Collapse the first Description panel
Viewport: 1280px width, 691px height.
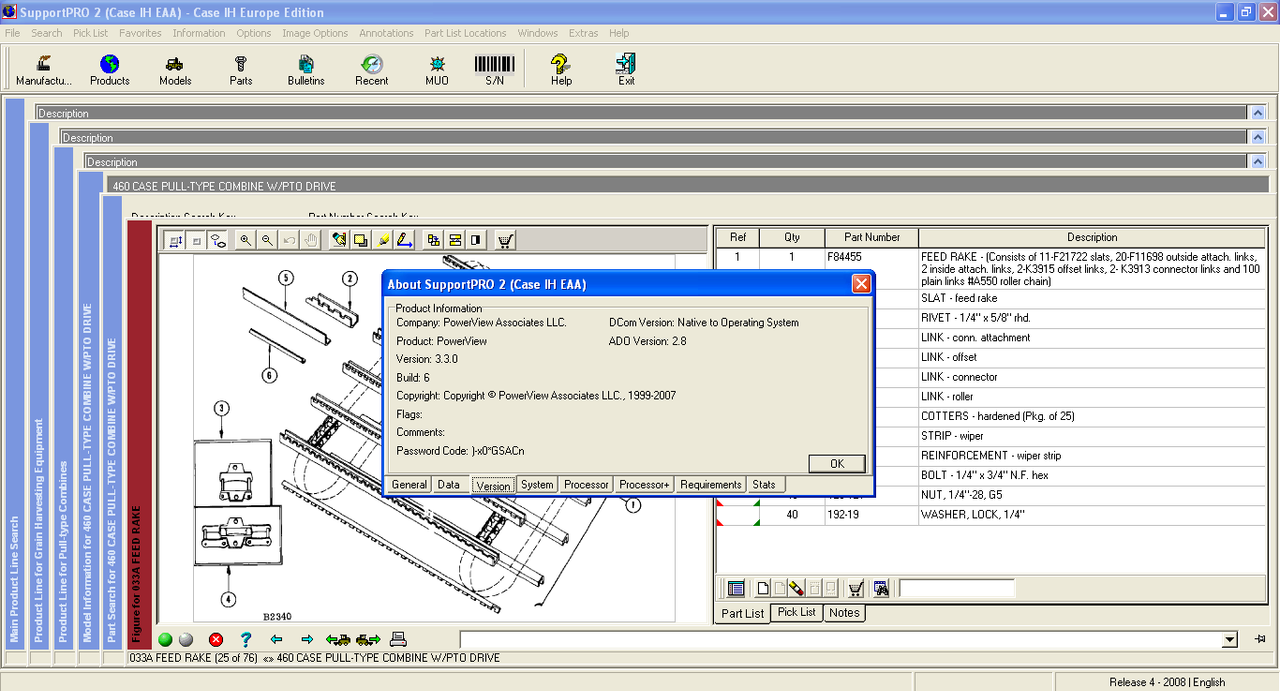tap(1258, 113)
